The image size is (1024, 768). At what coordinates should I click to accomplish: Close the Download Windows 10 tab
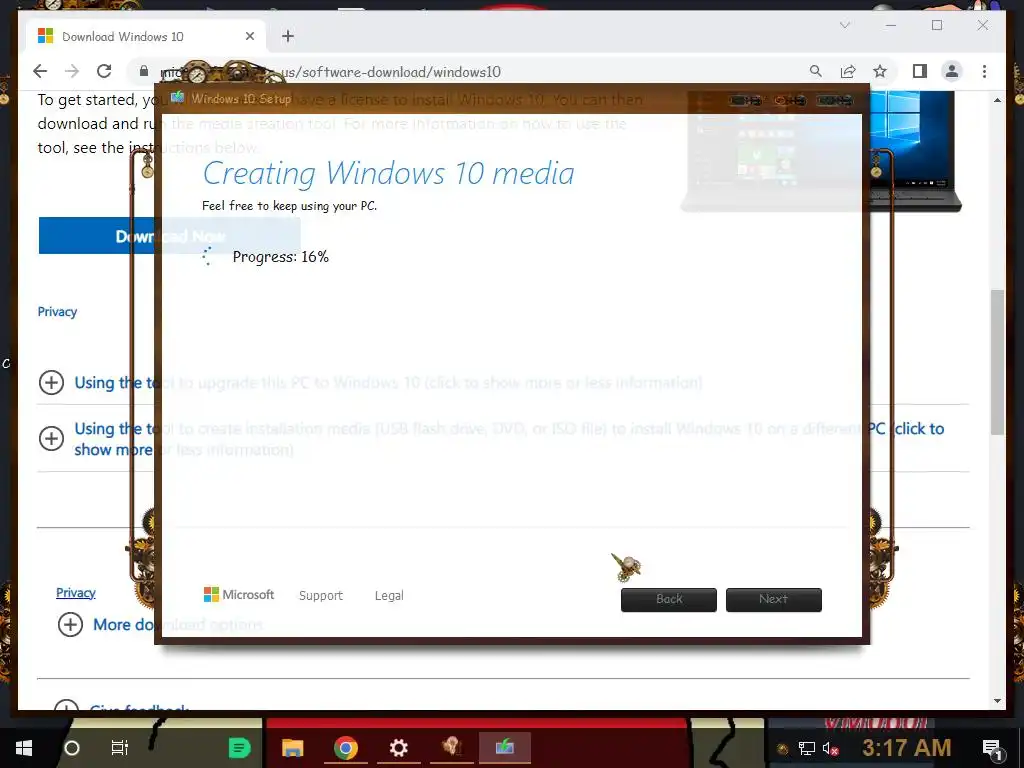tap(249, 37)
